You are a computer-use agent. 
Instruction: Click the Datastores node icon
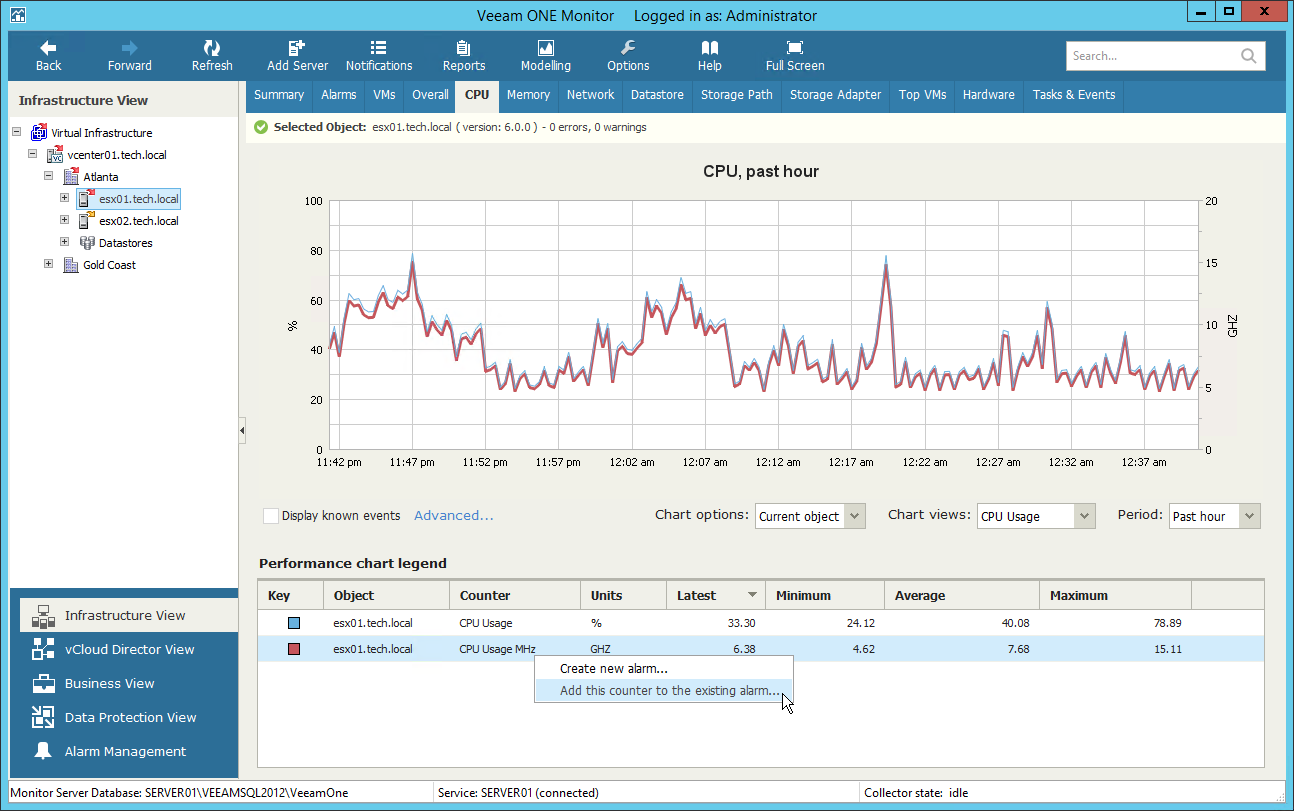coord(87,242)
